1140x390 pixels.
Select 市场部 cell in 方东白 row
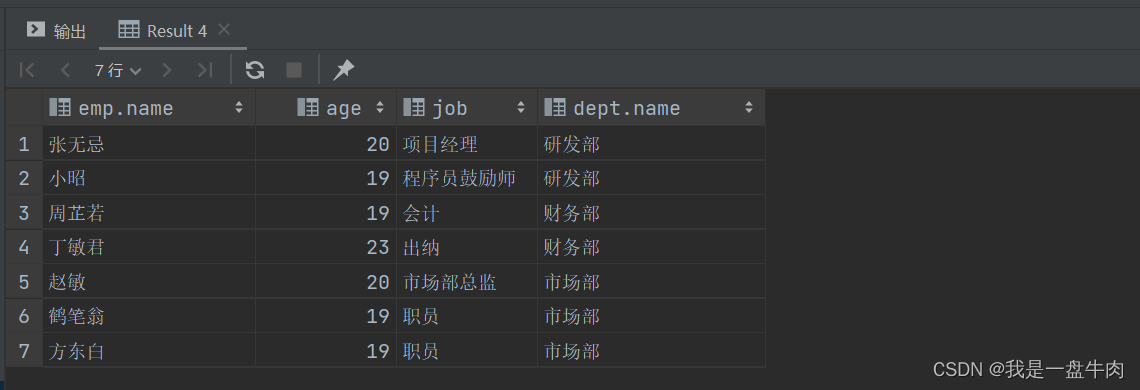point(651,351)
